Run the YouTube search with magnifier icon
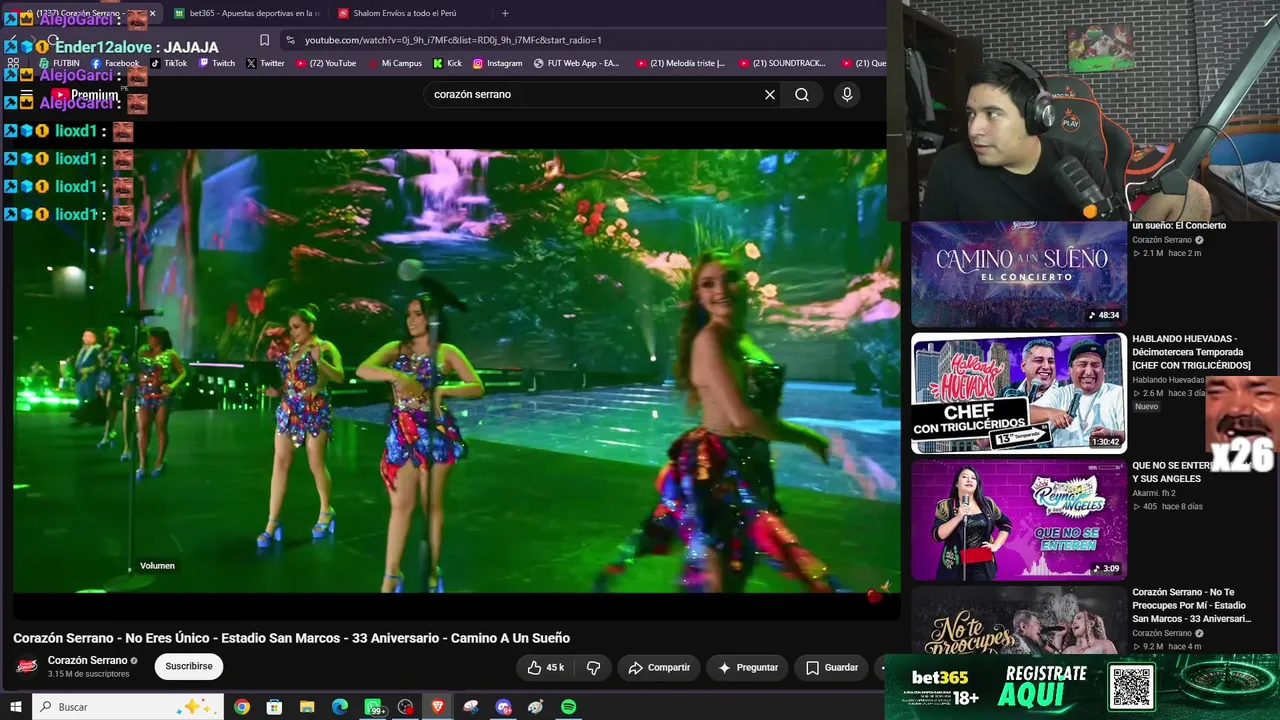This screenshot has height=720, width=1280. [802, 95]
